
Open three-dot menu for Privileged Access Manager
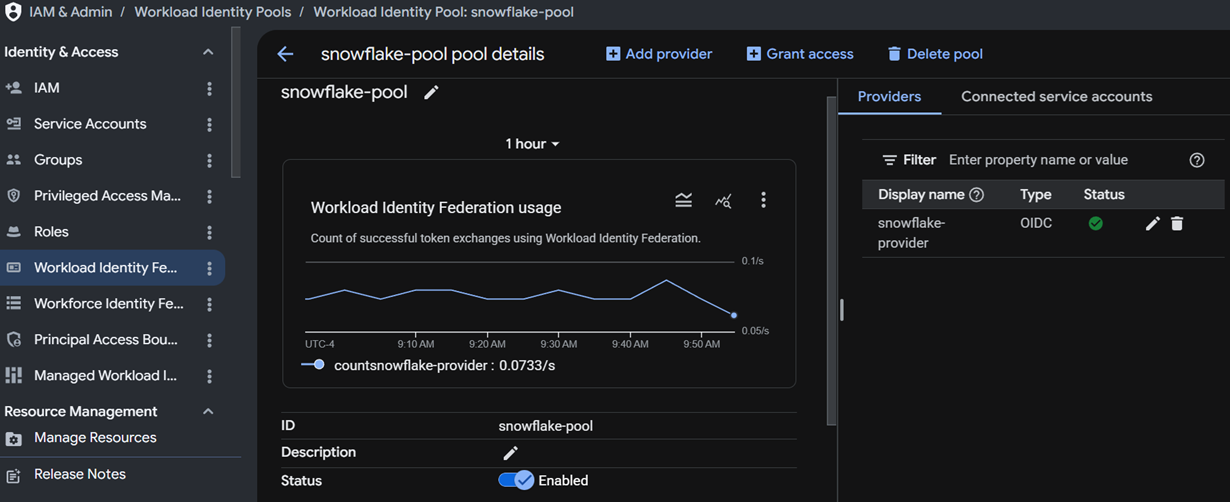pyautogui.click(x=209, y=196)
